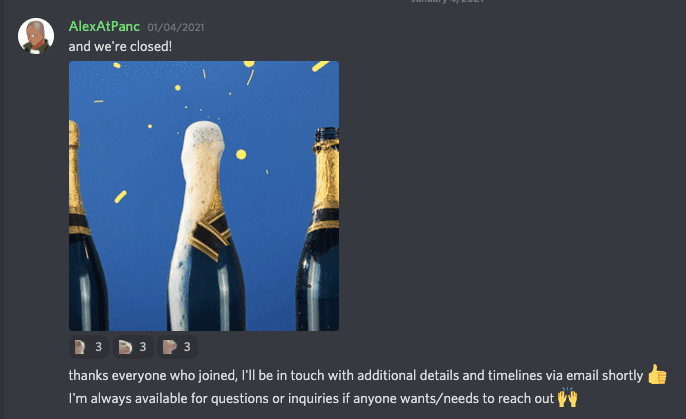The width and height of the screenshot is (686, 419).
Task: Click the thumbs up emoji
Action: click(x=657, y=374)
